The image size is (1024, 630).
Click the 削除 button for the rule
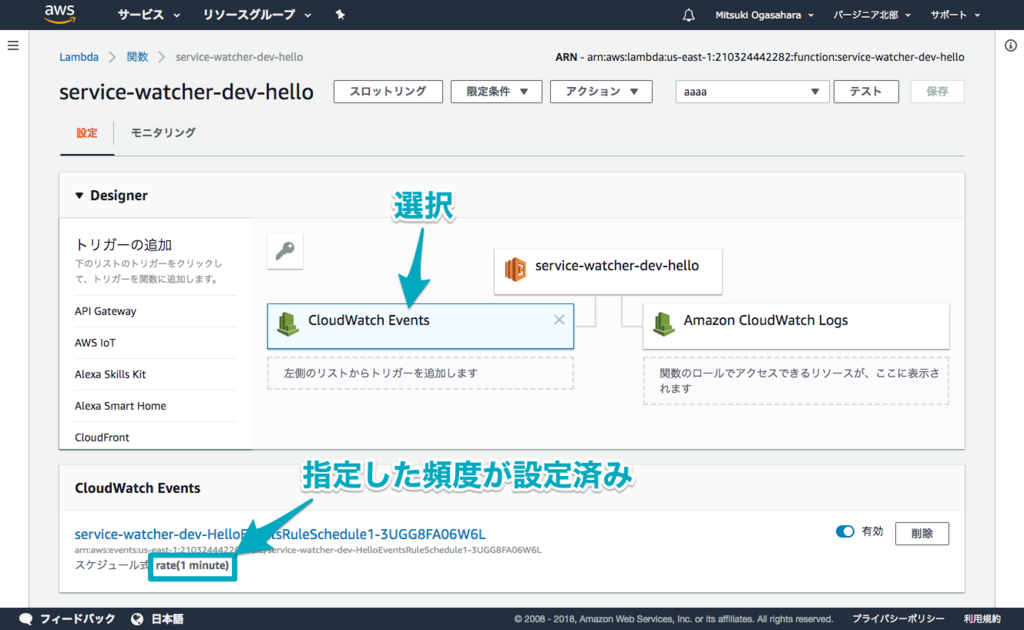point(922,533)
